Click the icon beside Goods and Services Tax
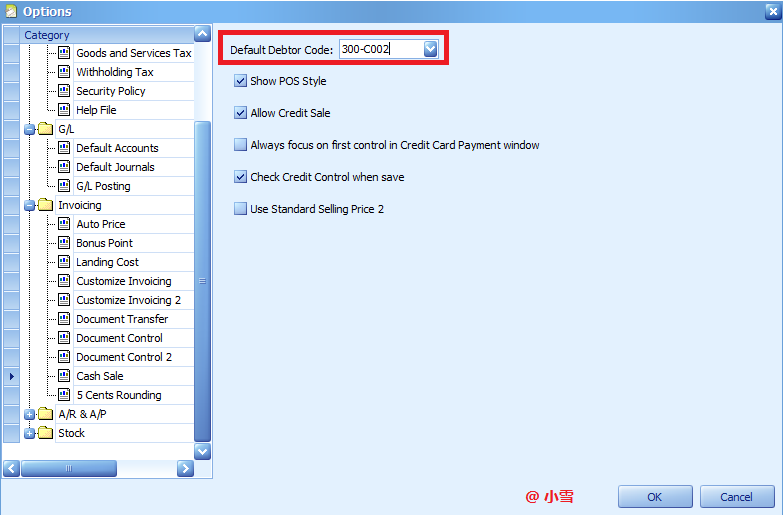The height and width of the screenshot is (515, 783). [64, 52]
